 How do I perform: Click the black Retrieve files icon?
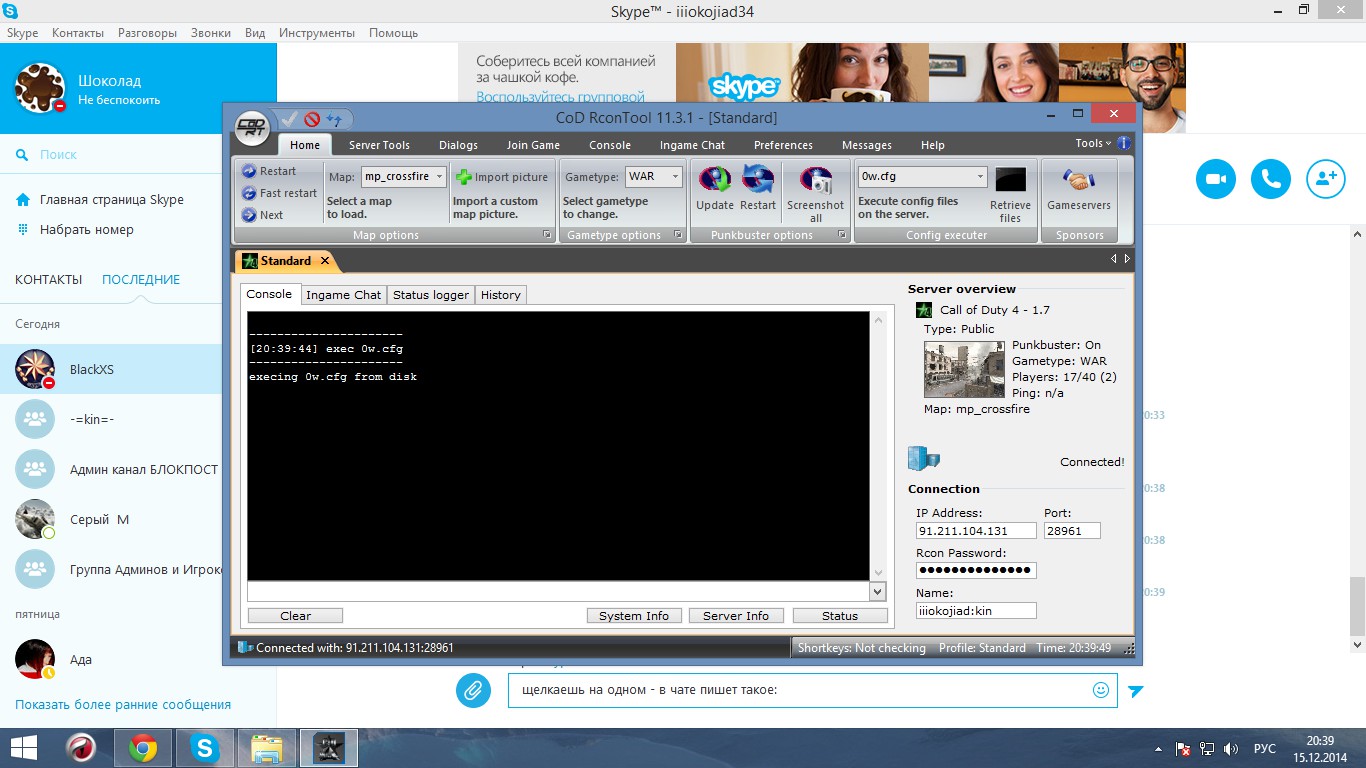(x=1010, y=180)
